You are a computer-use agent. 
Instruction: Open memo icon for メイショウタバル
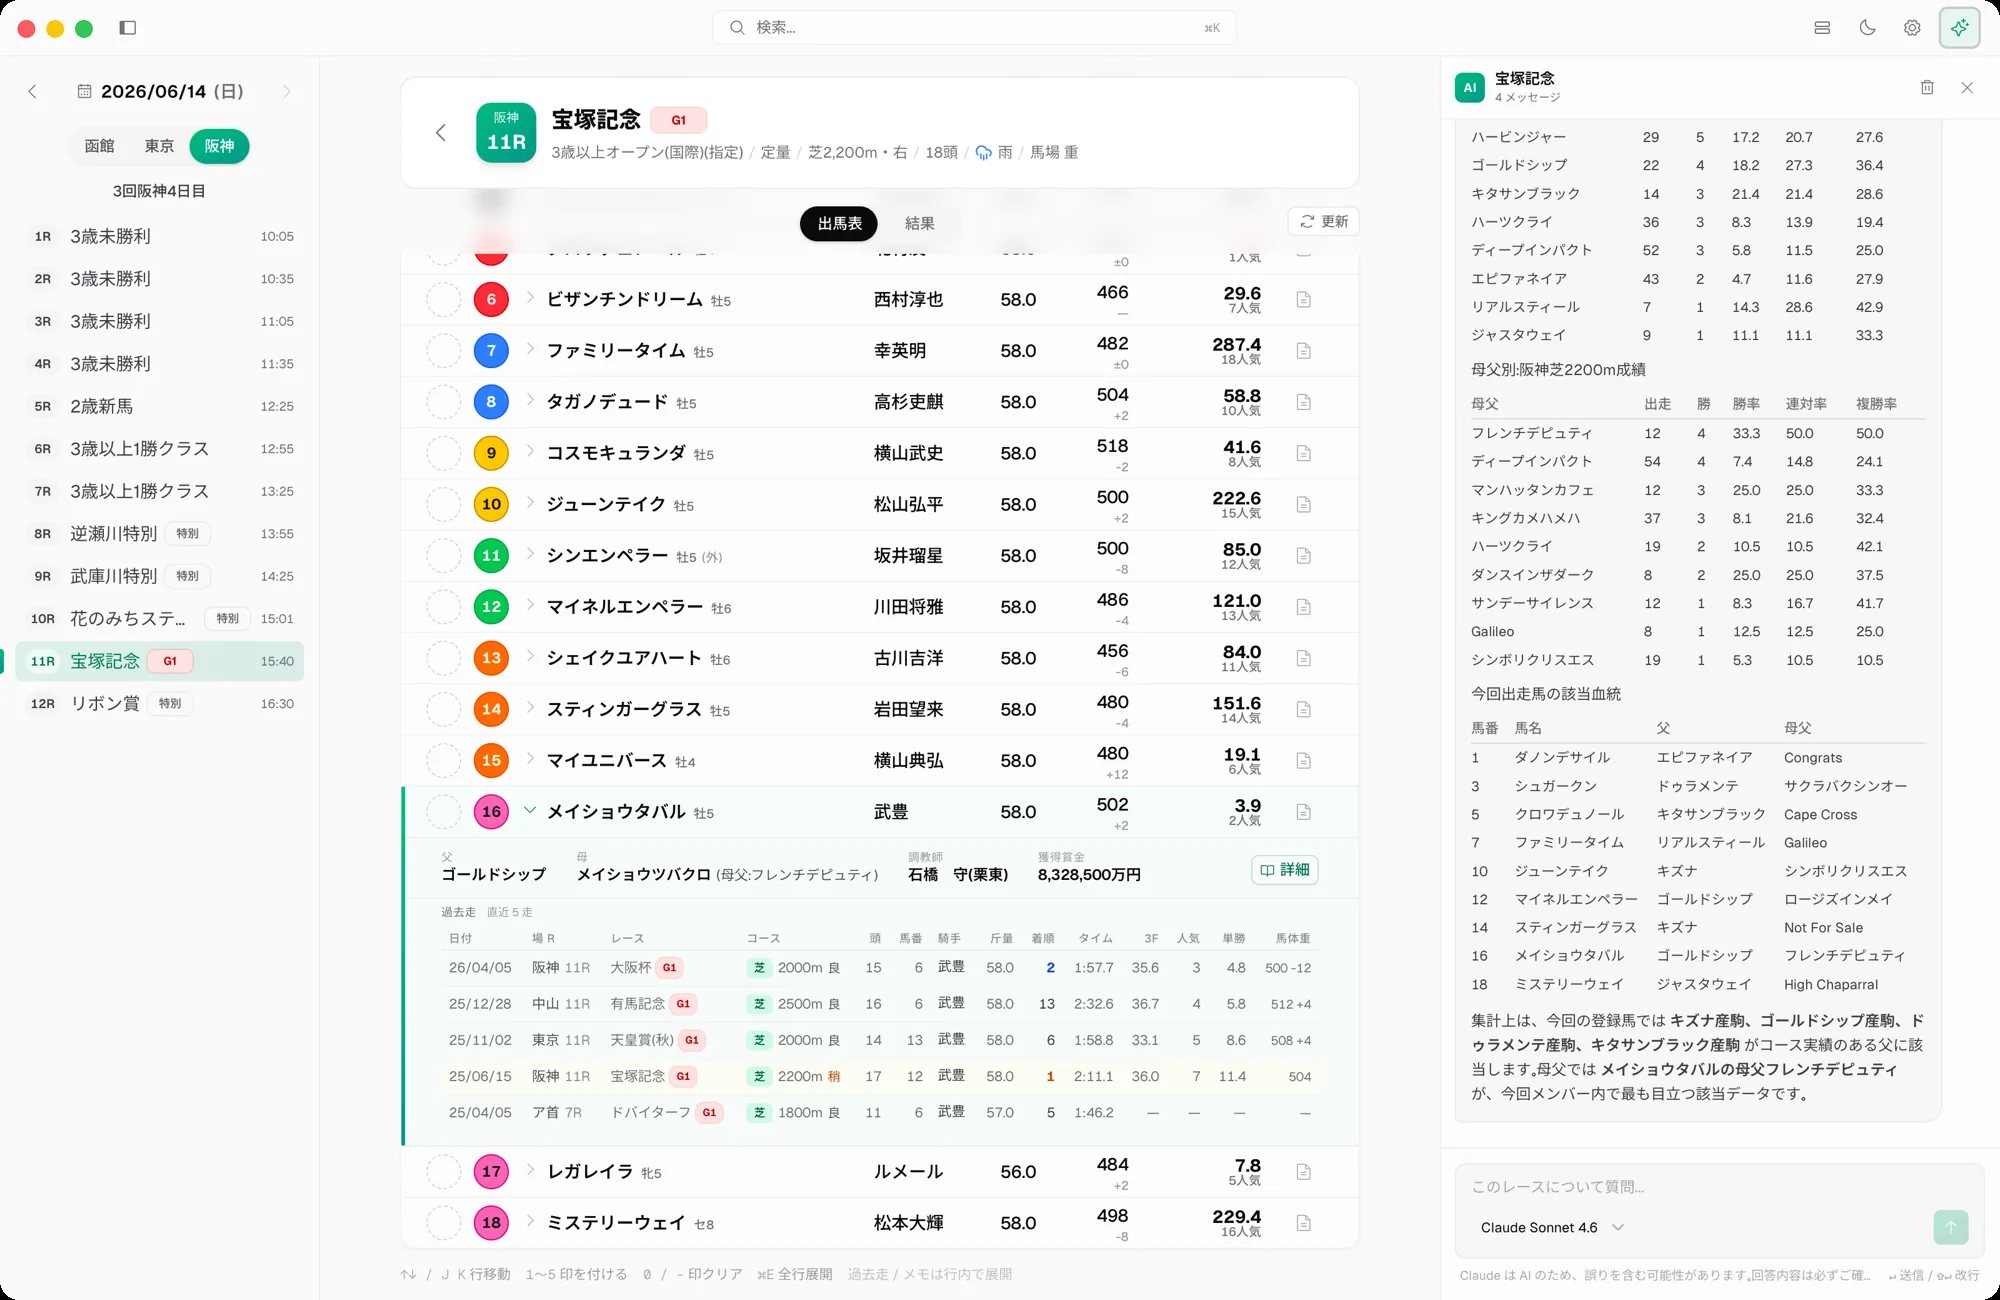coord(1303,812)
